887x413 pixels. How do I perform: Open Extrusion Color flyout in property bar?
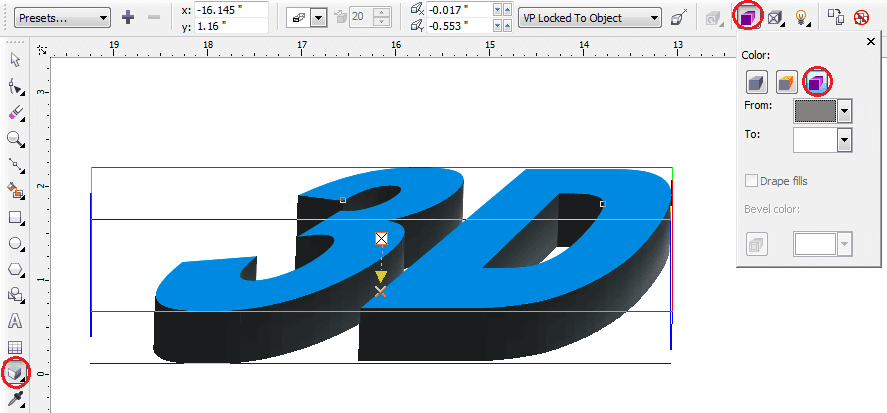748,18
